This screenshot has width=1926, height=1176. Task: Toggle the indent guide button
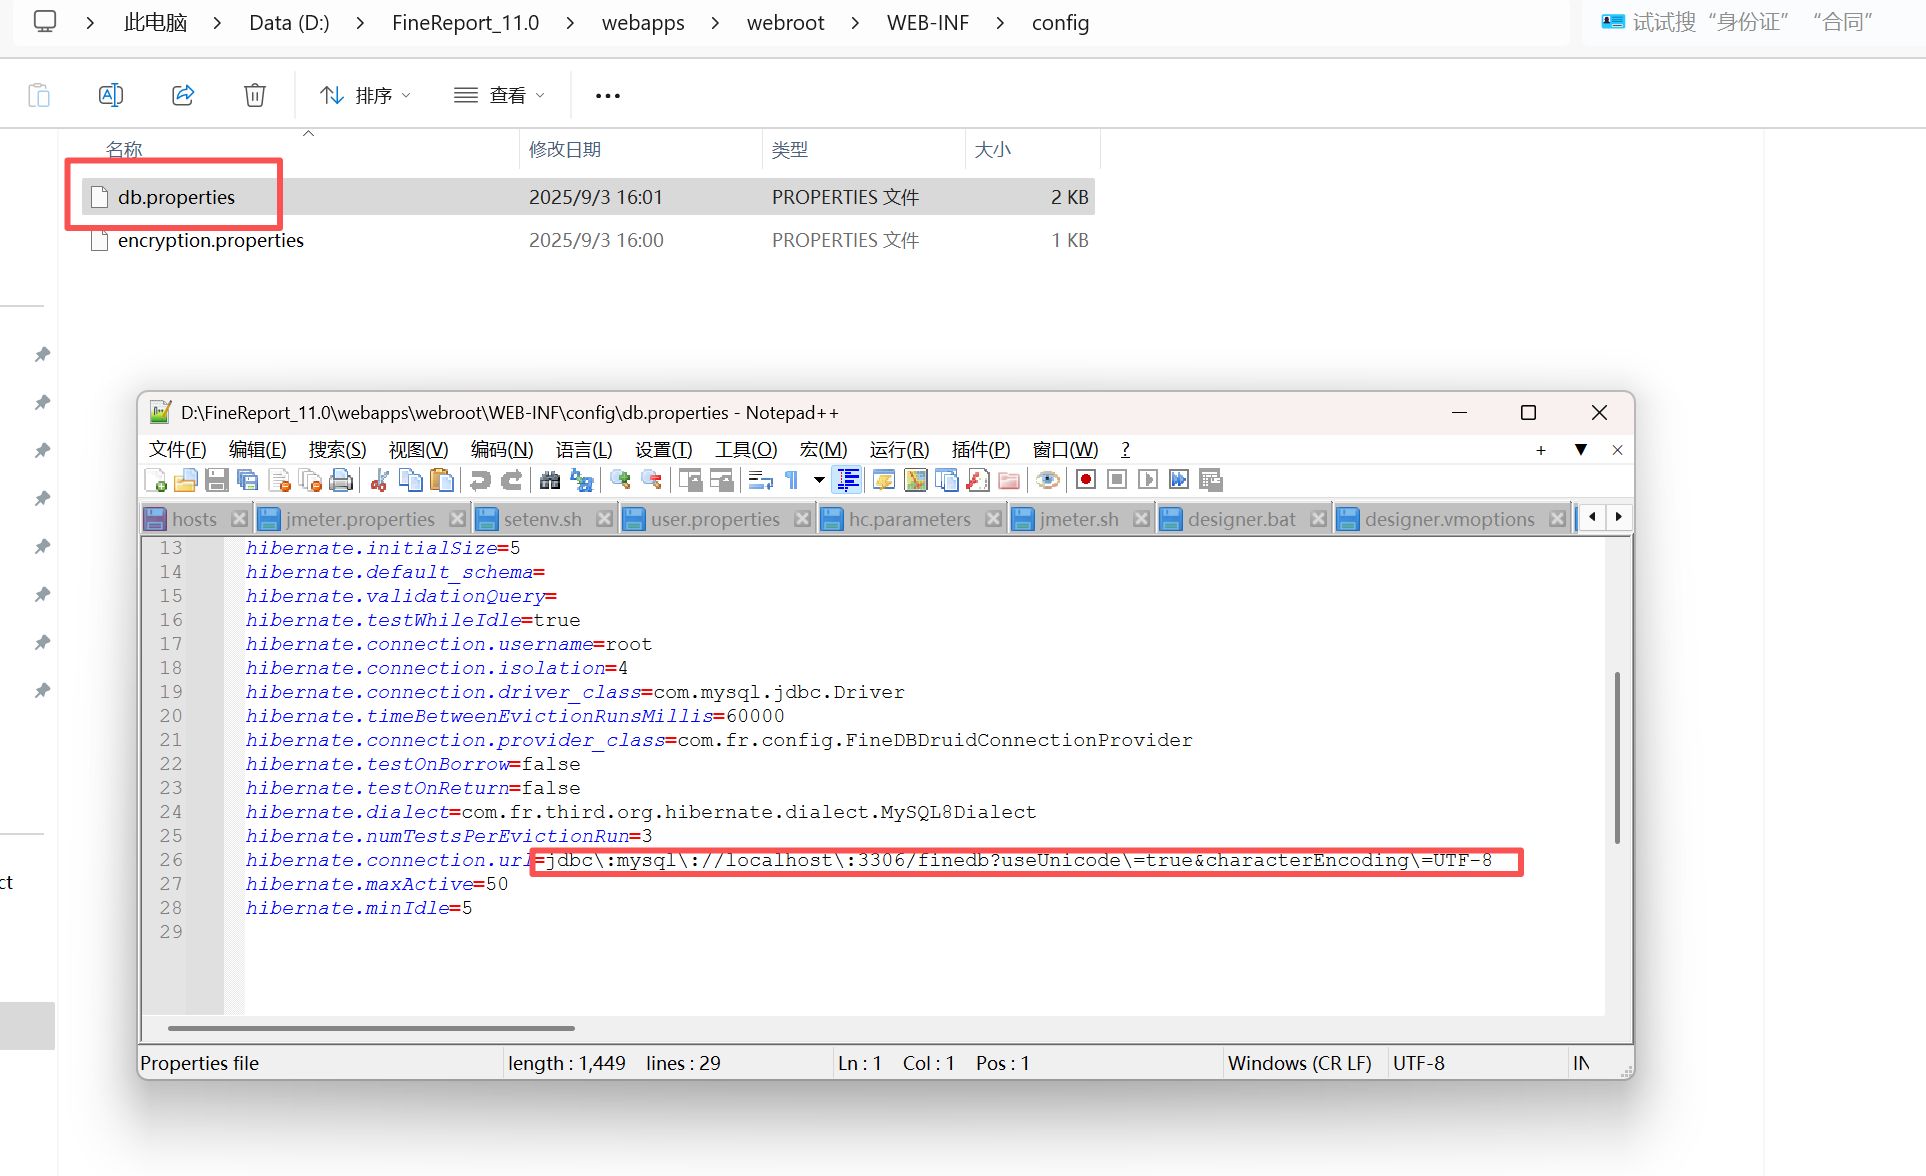[x=848, y=480]
